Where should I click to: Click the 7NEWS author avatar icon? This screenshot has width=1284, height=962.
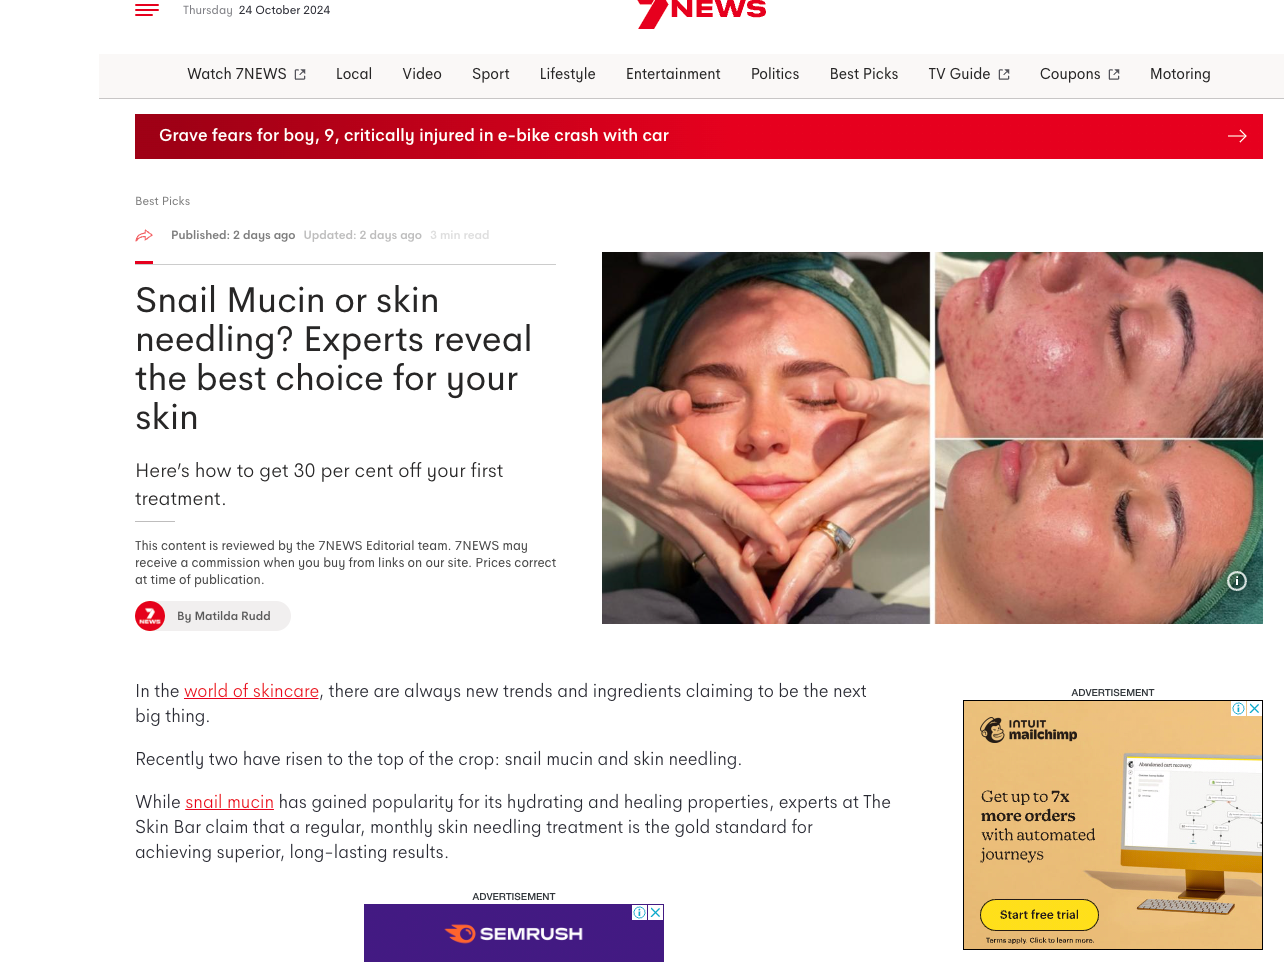coord(150,616)
